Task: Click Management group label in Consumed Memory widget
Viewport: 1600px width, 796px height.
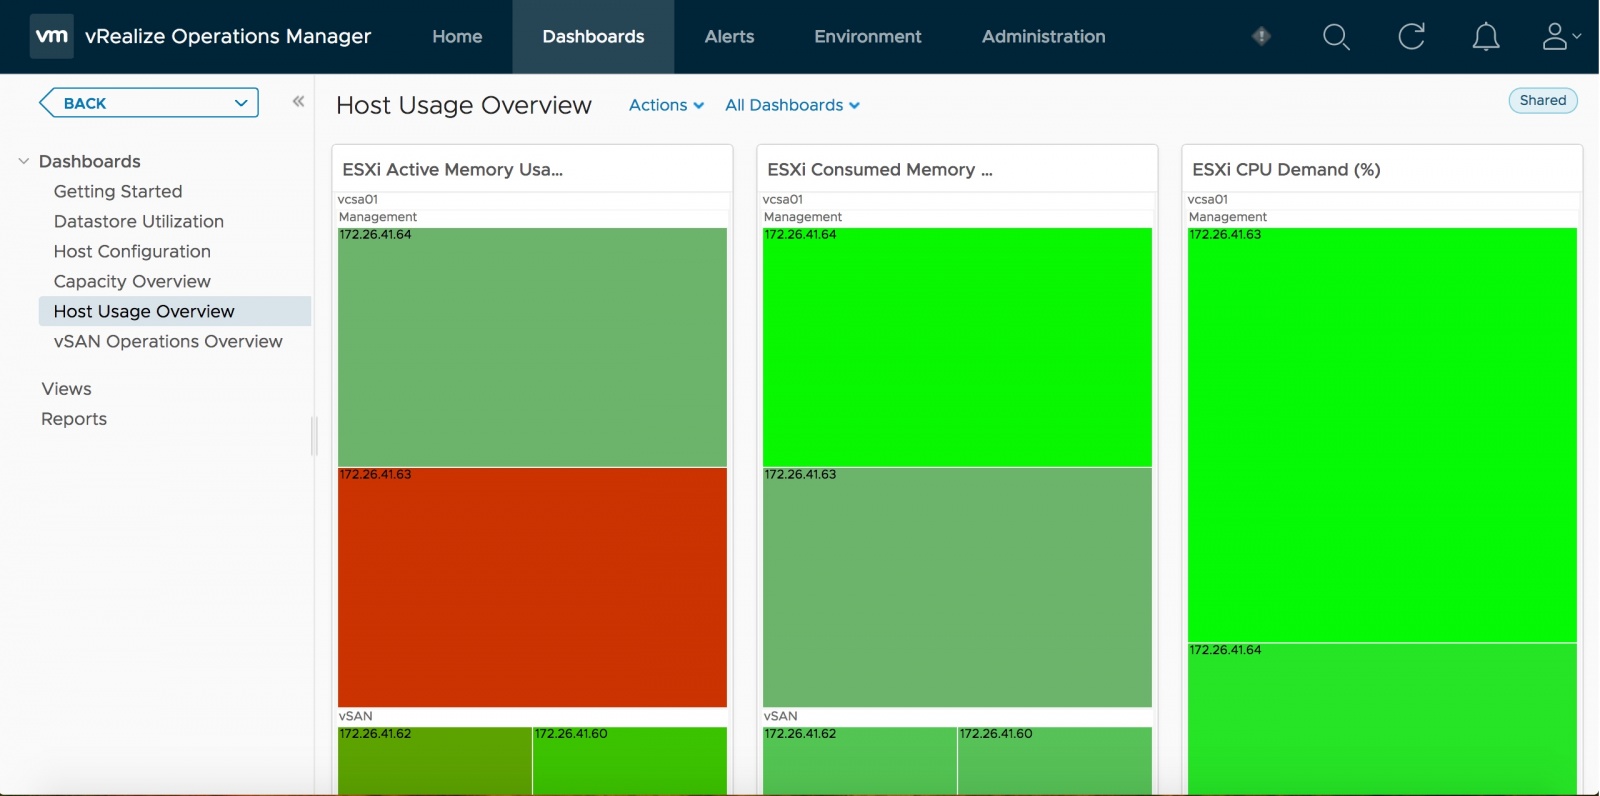Action: point(803,217)
